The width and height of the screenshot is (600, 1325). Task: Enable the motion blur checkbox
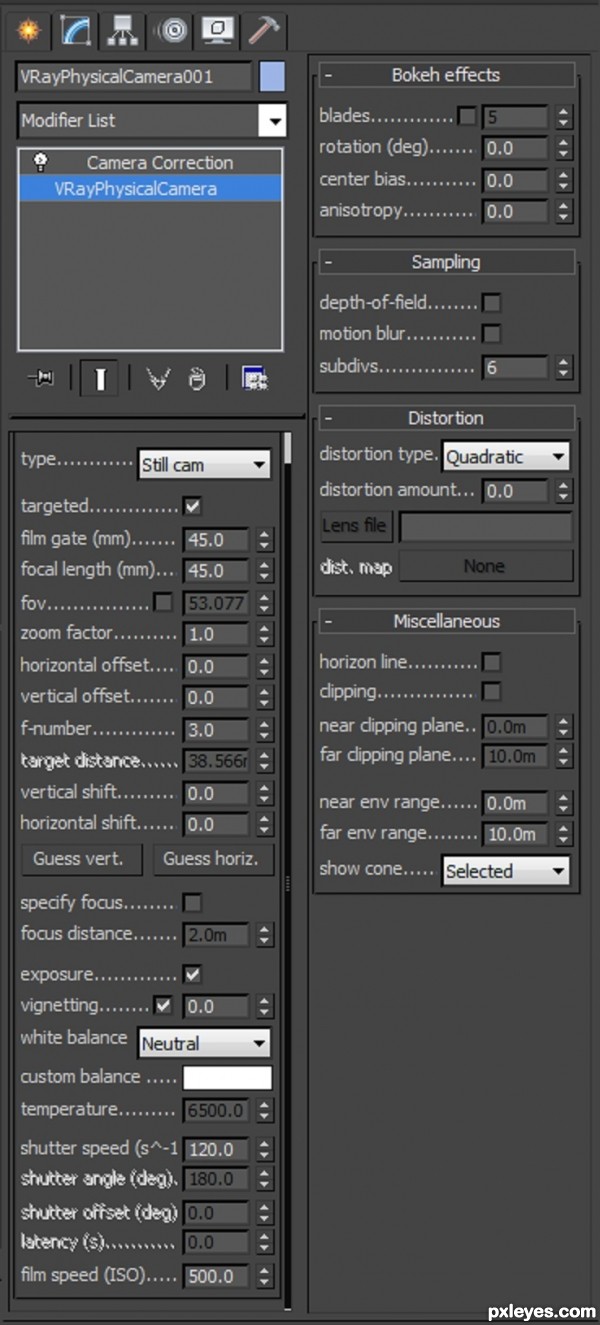coord(491,334)
